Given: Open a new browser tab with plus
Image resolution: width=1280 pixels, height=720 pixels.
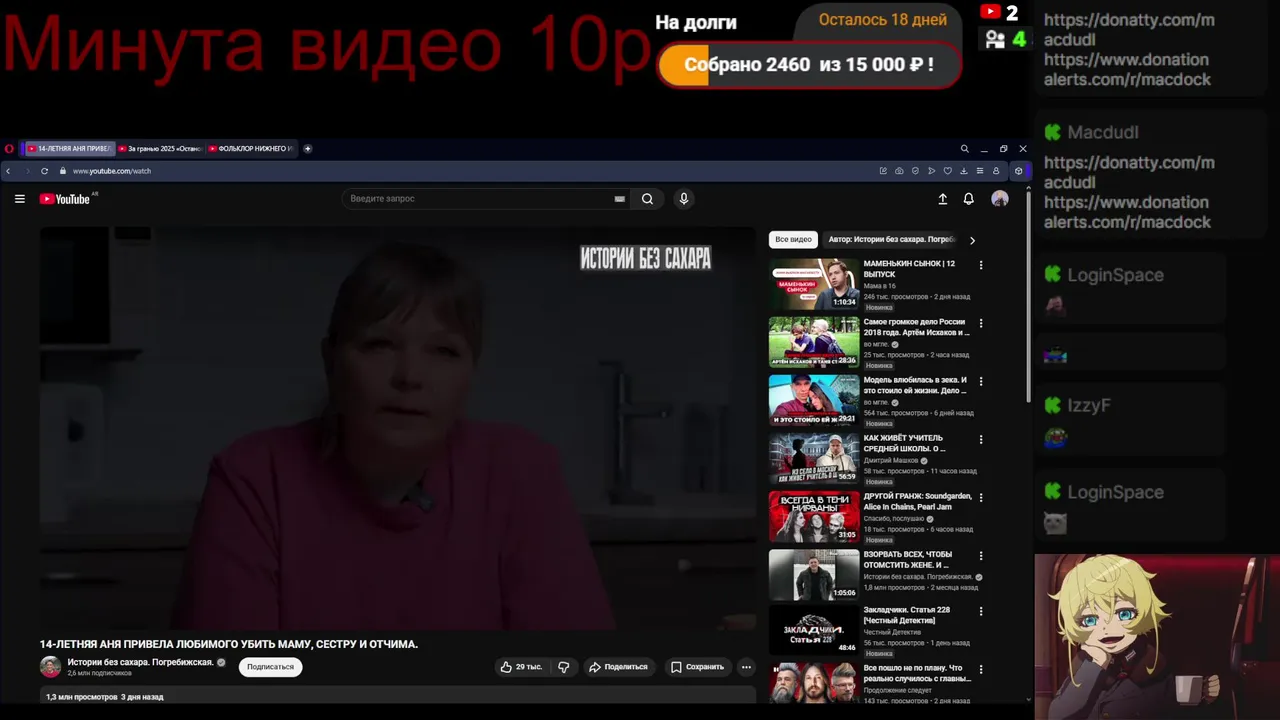Looking at the screenshot, I should click(307, 149).
